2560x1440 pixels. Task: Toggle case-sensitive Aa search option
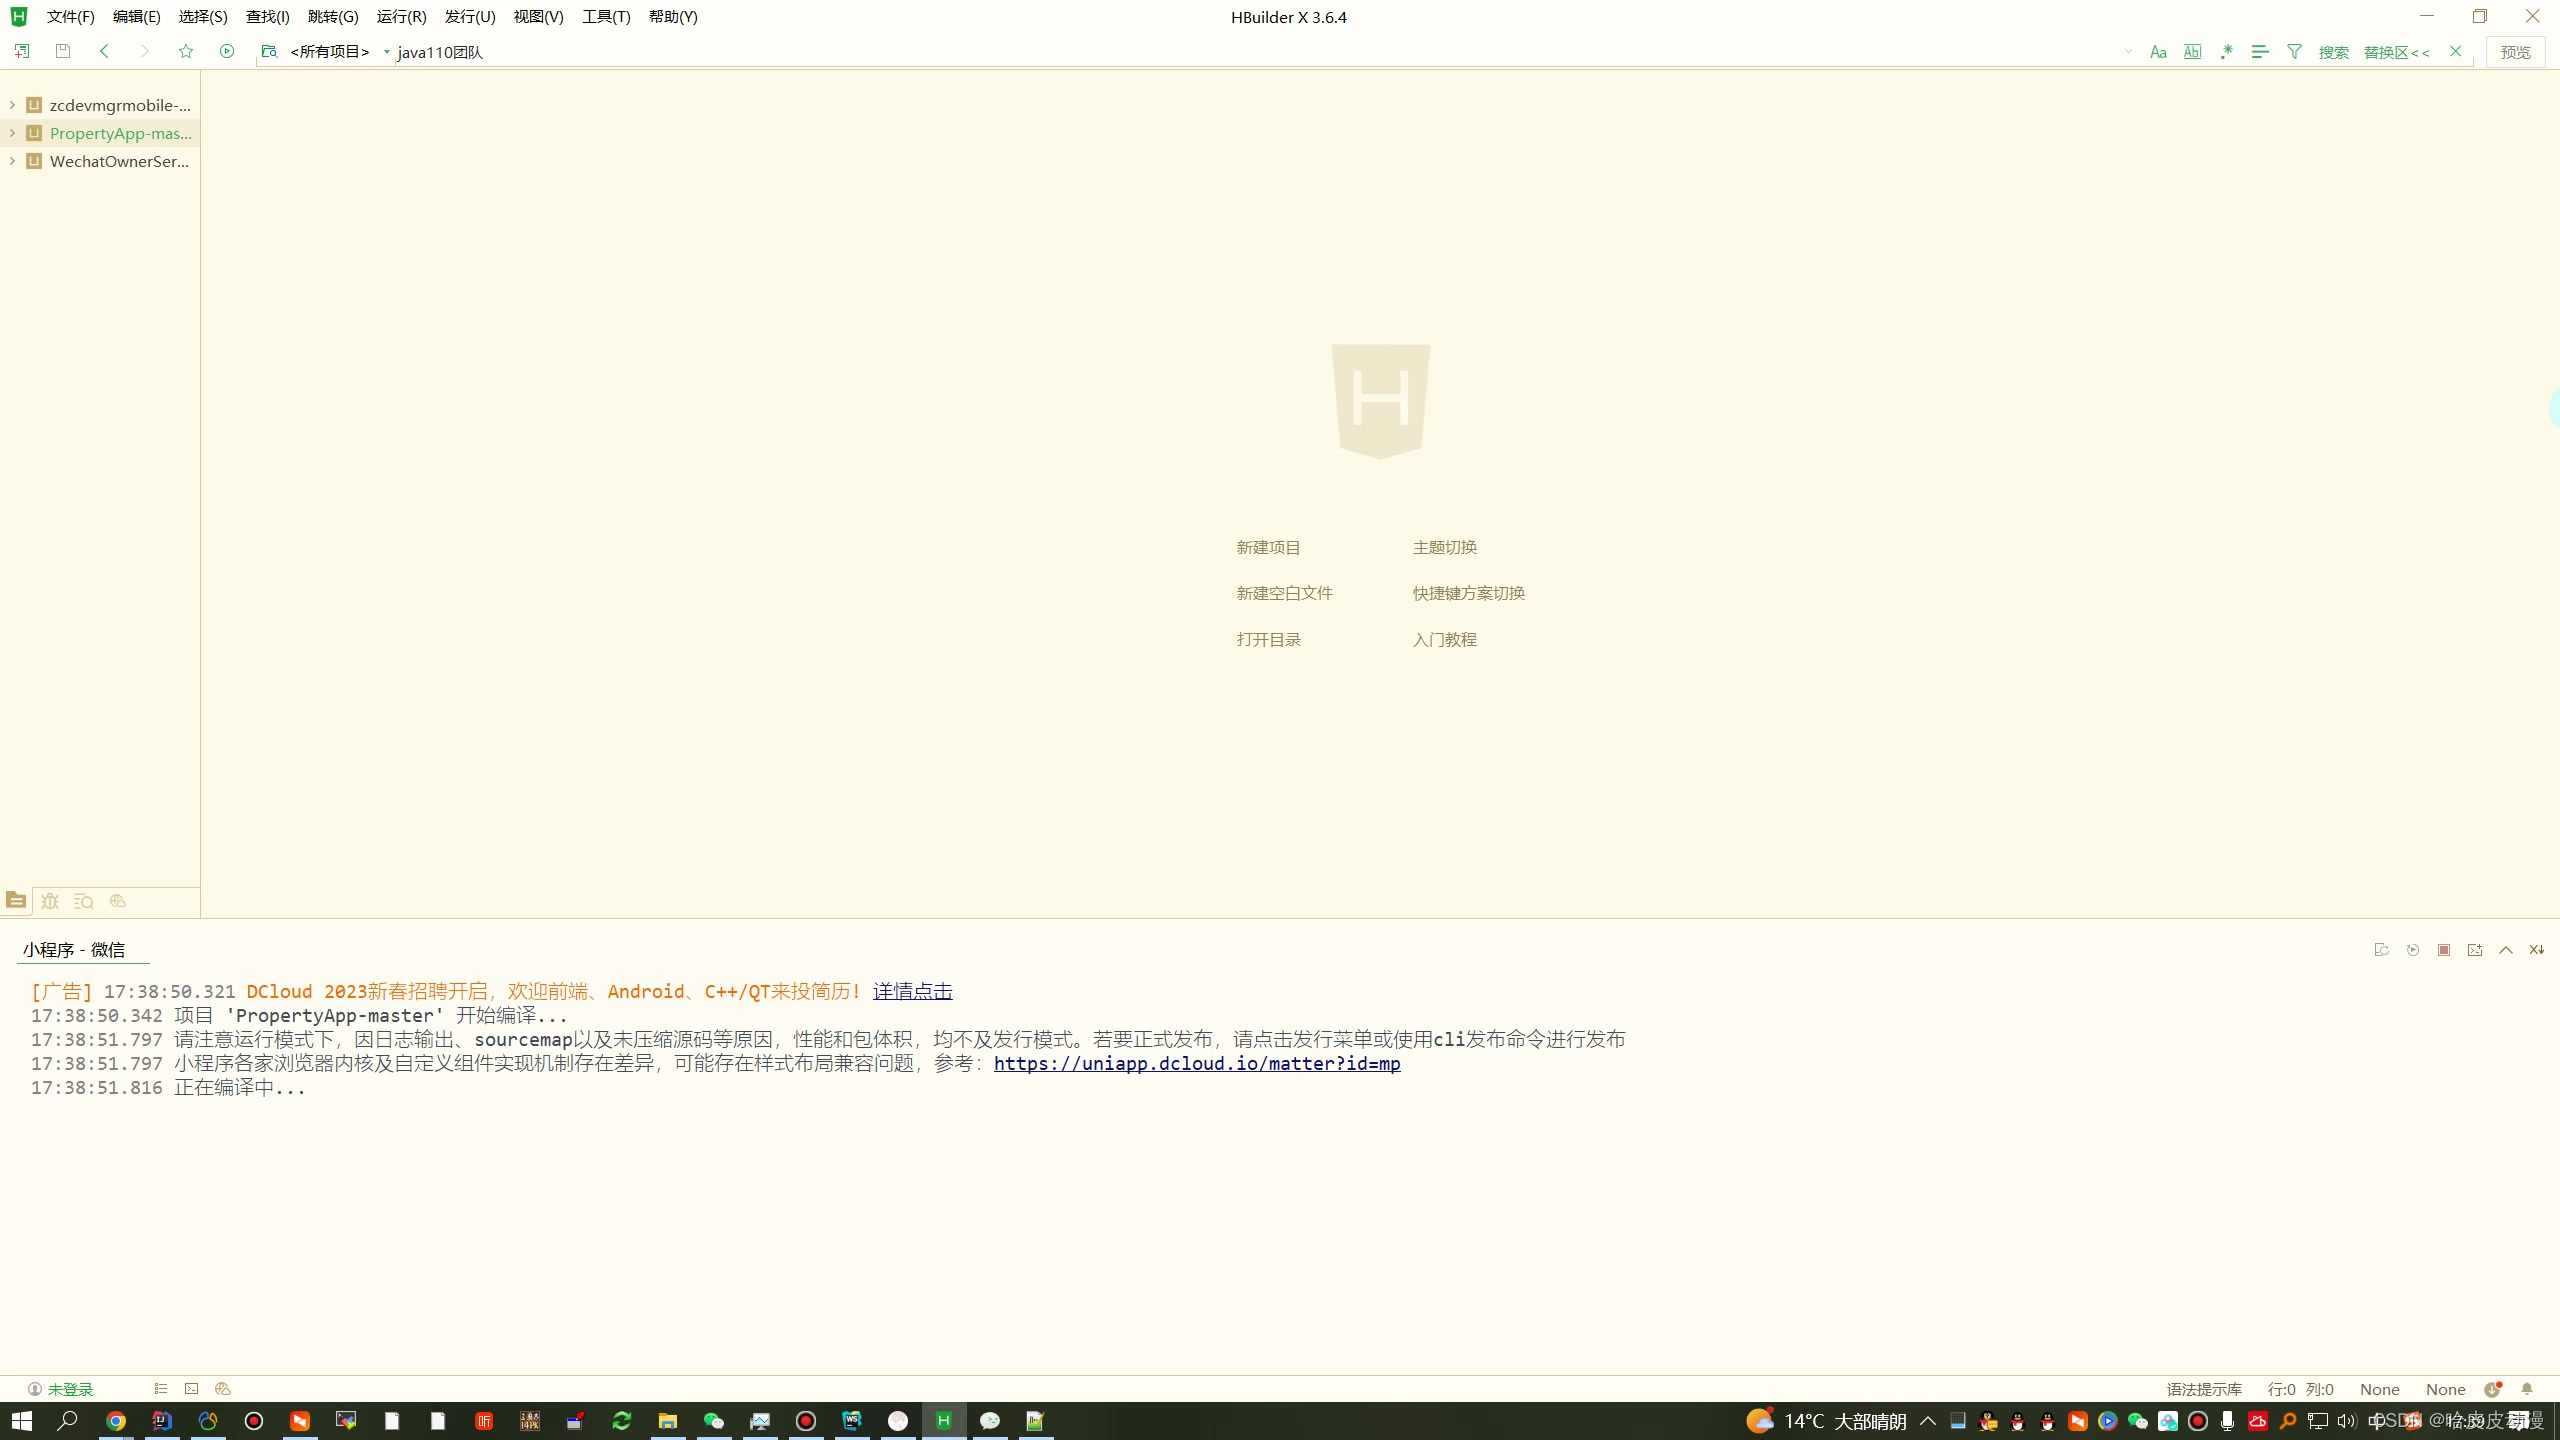[x=2158, y=51]
